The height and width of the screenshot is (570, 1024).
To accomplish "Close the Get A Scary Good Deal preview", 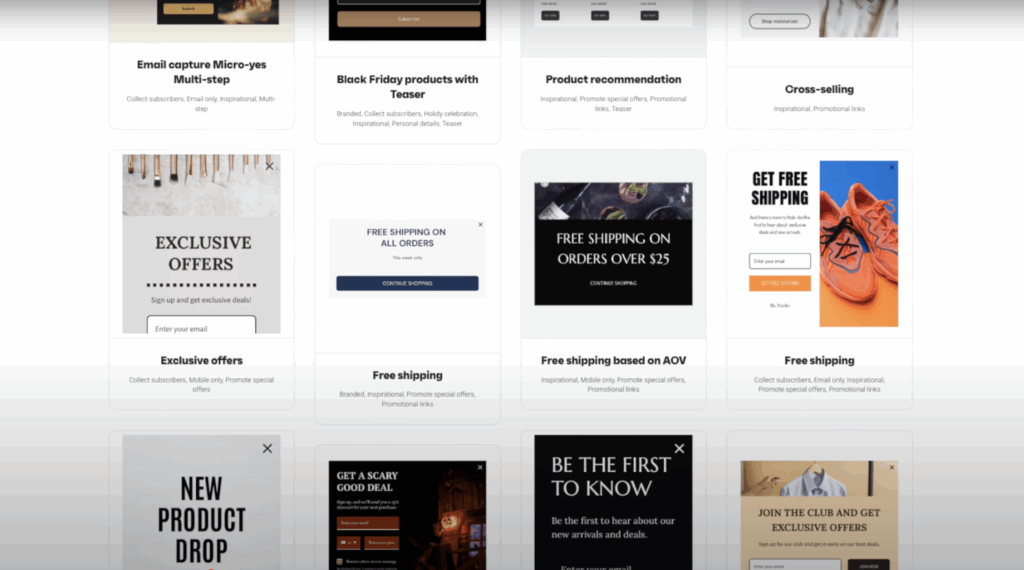I will point(480,467).
